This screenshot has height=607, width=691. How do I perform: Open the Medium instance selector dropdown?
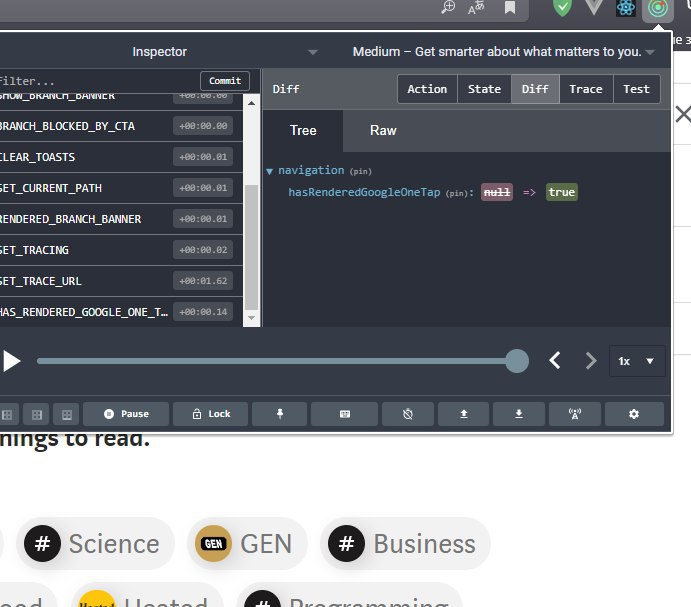point(503,52)
